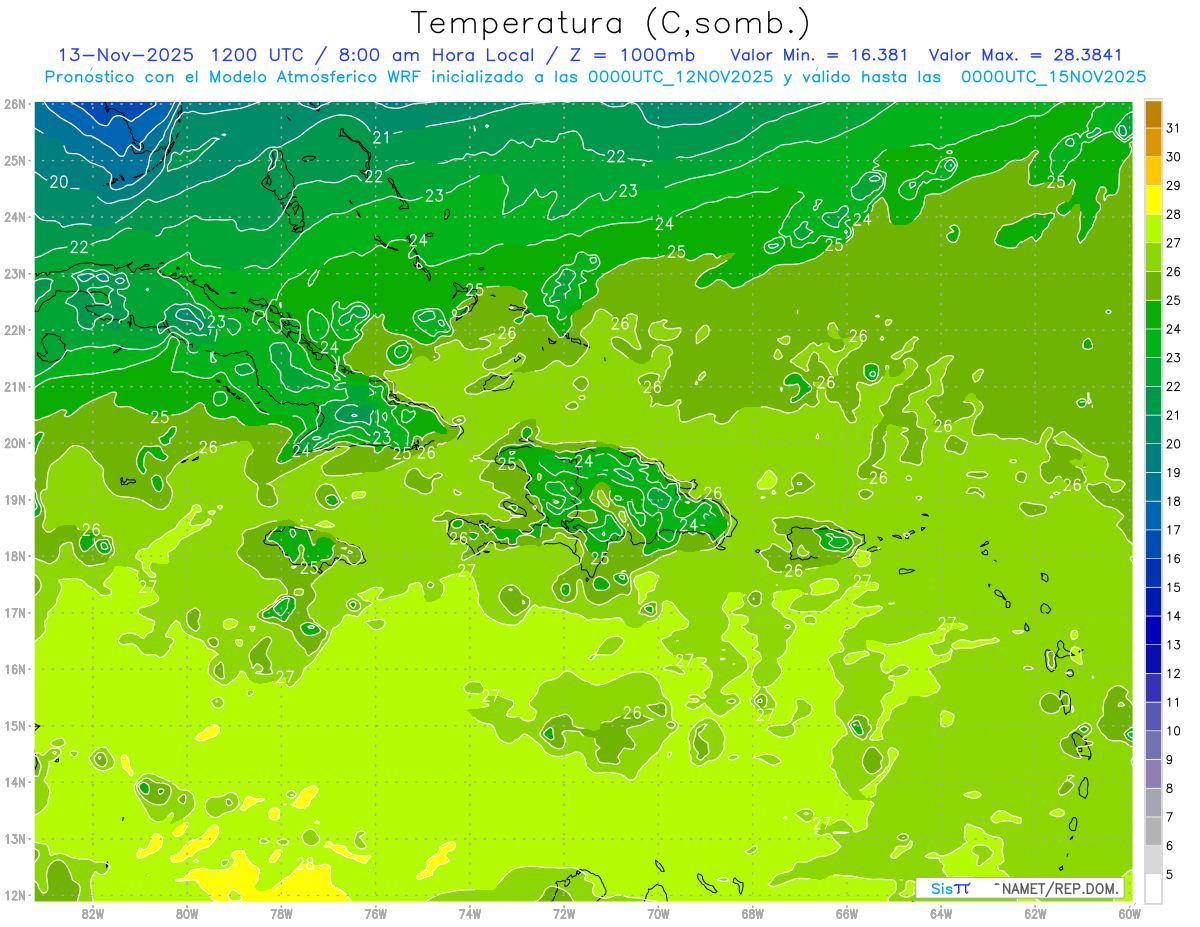Click the 31 label on the color scale

(1174, 129)
